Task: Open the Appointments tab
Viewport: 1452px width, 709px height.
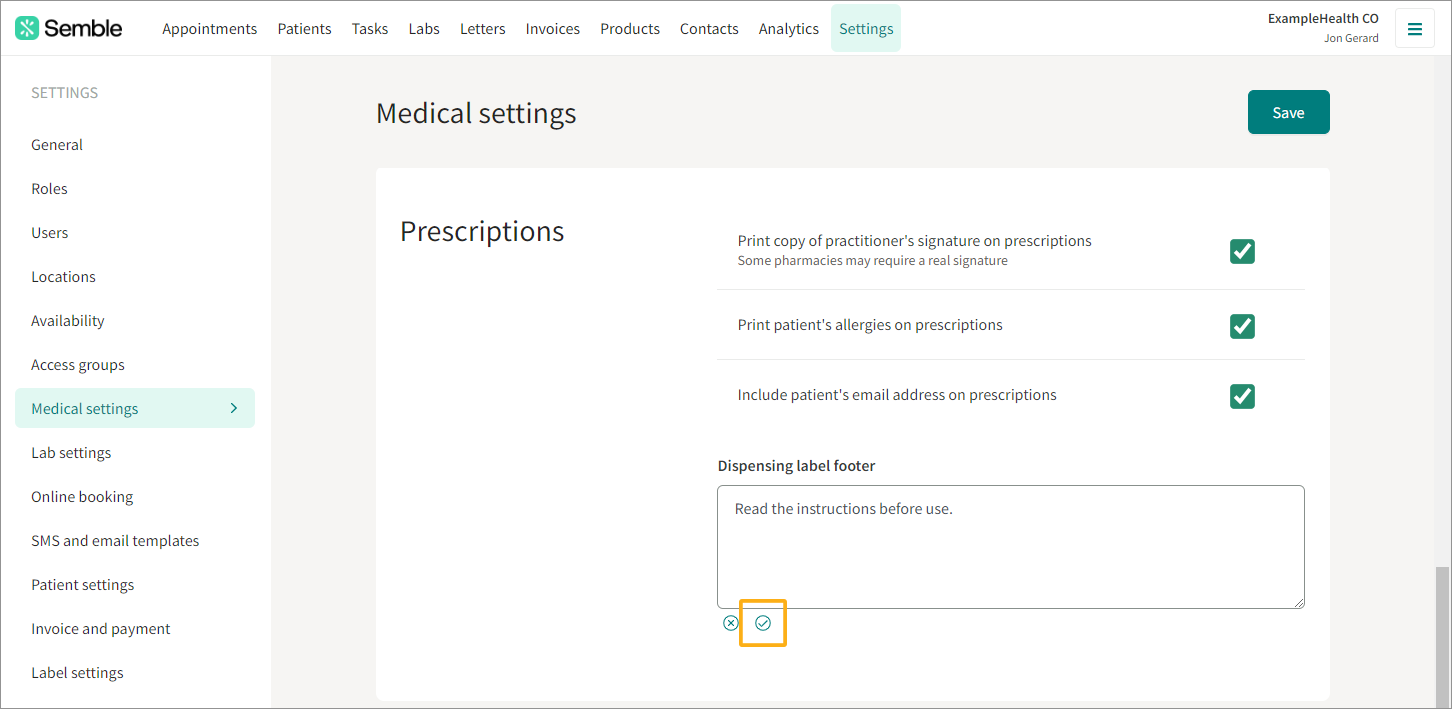Action: 210,28
